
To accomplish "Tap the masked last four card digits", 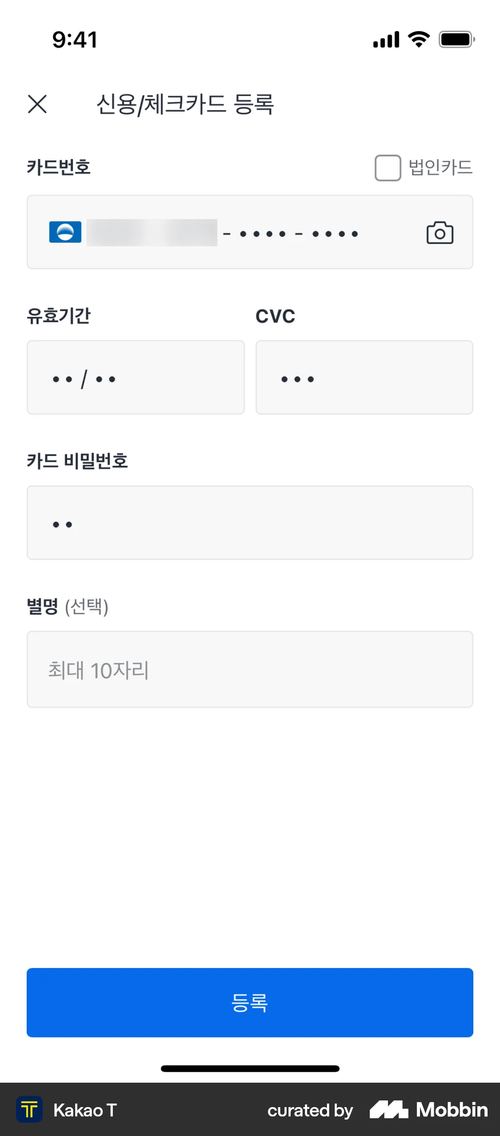I will click(336, 234).
